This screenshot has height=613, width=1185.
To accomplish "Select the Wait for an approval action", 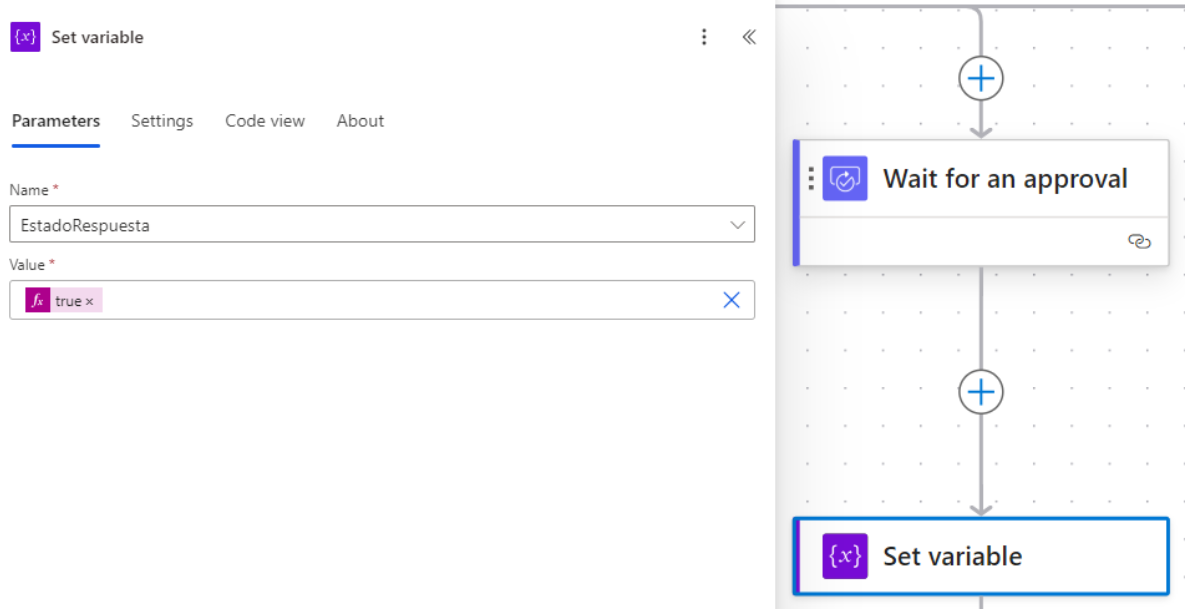I will [x=1005, y=180].
